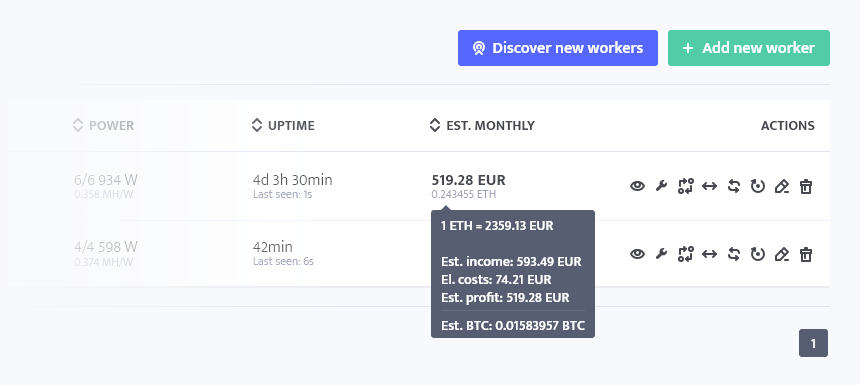
Task: Delete the second worker using trash icon
Action: [x=805, y=254]
